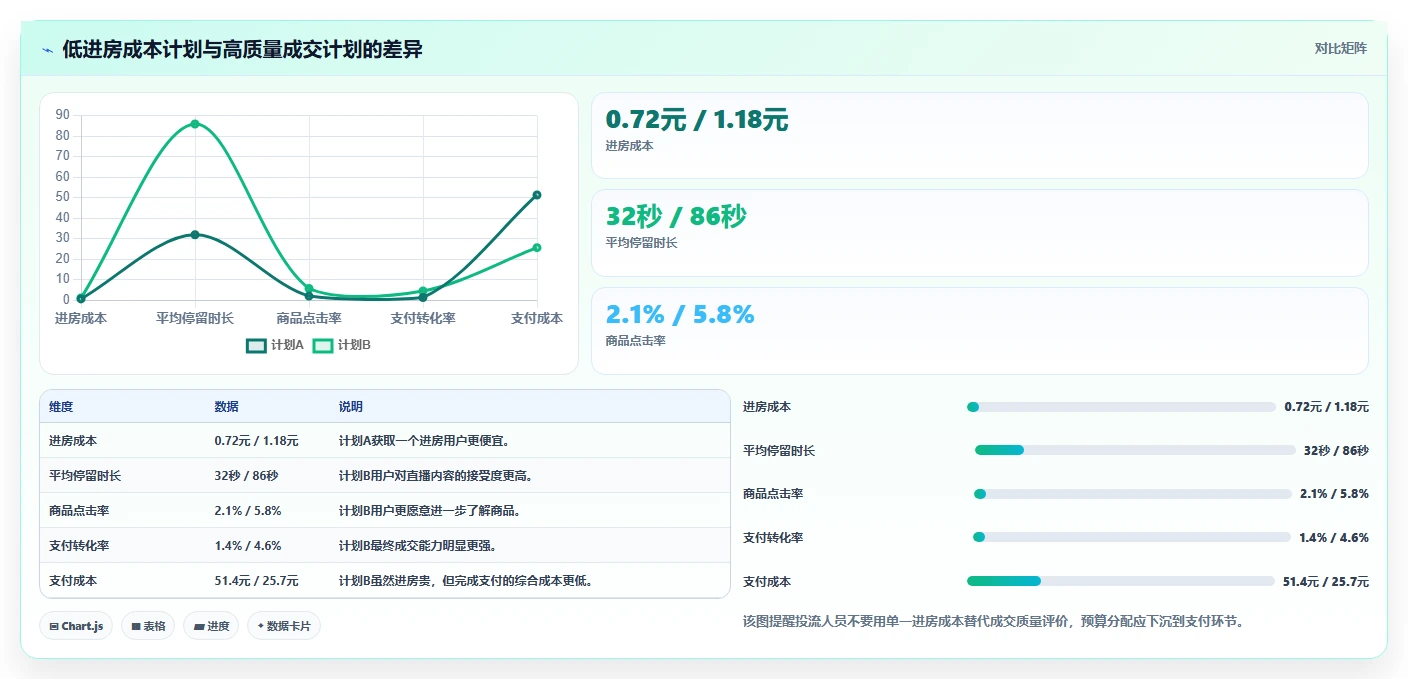The width and height of the screenshot is (1408, 679).
Task: Click the 平均停留时长 progress bar
Action: [x=1135, y=450]
